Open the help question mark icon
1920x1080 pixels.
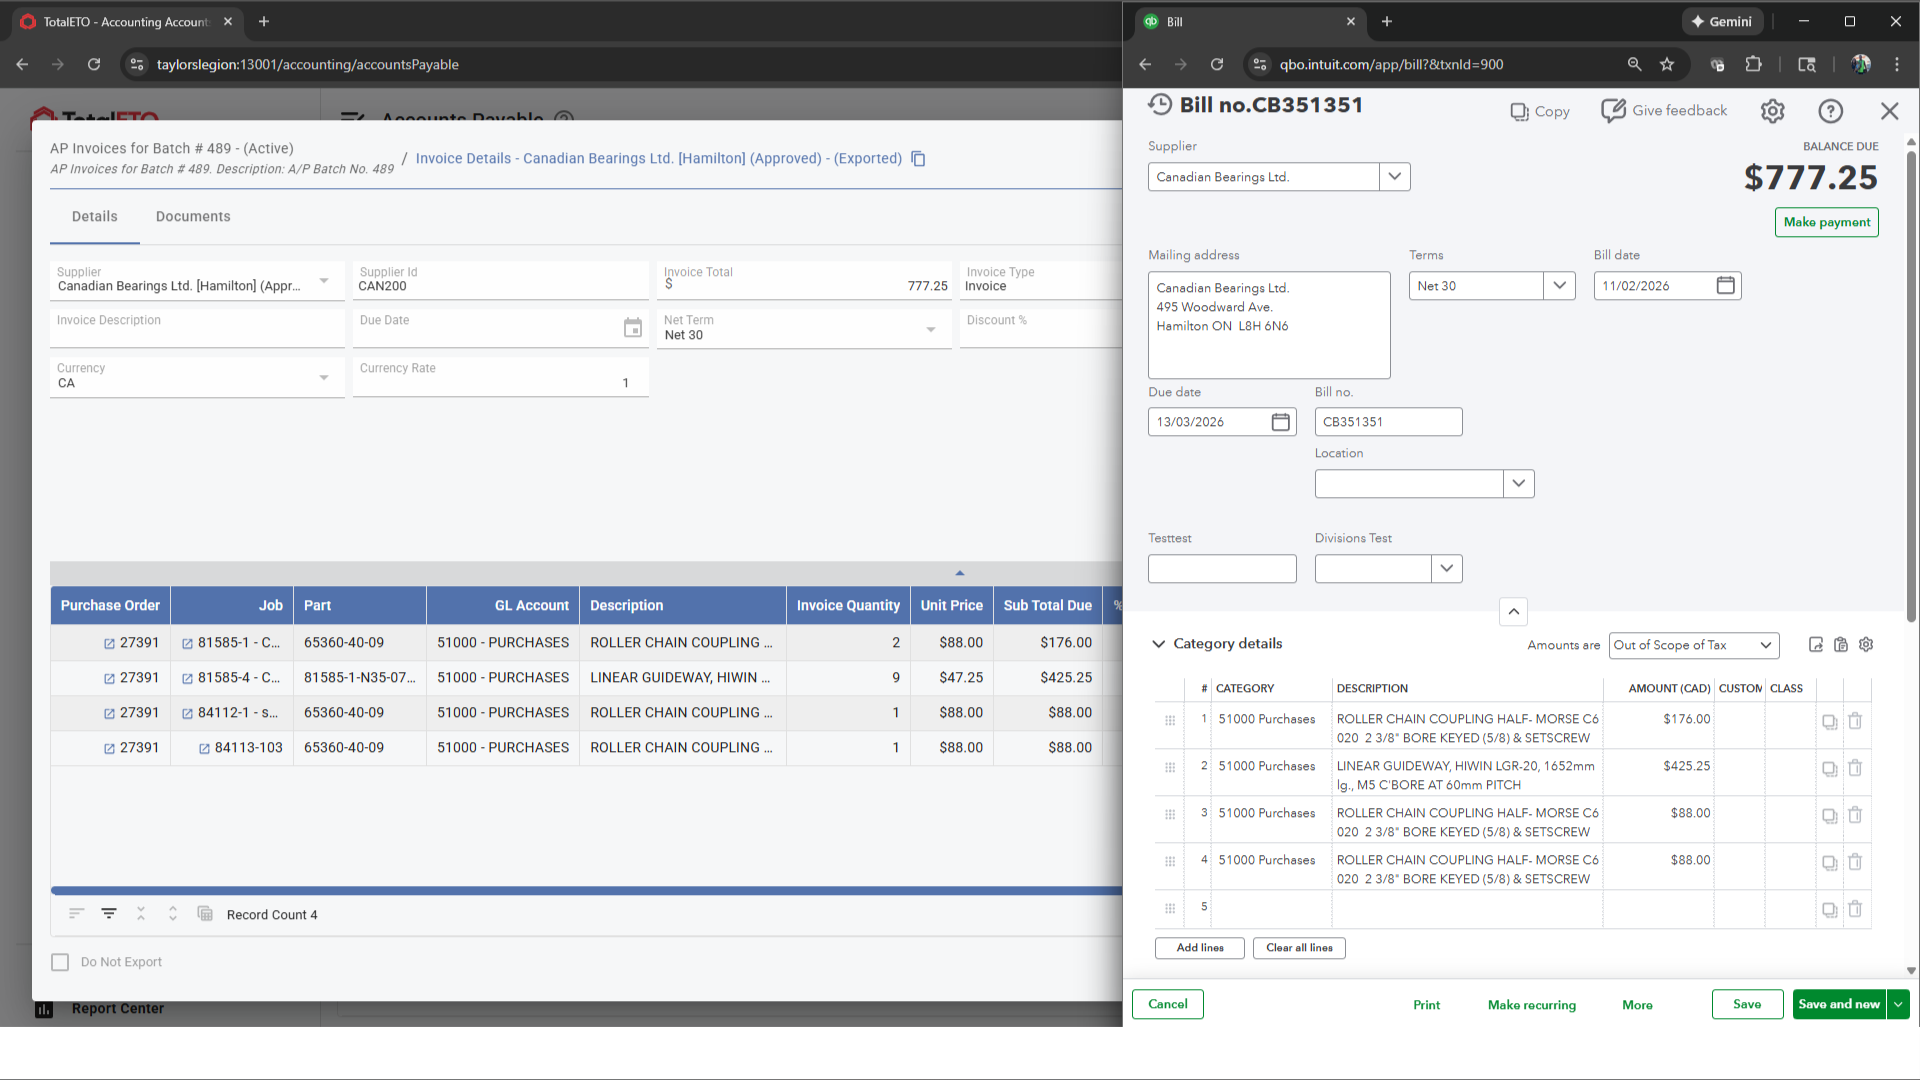coord(1830,111)
